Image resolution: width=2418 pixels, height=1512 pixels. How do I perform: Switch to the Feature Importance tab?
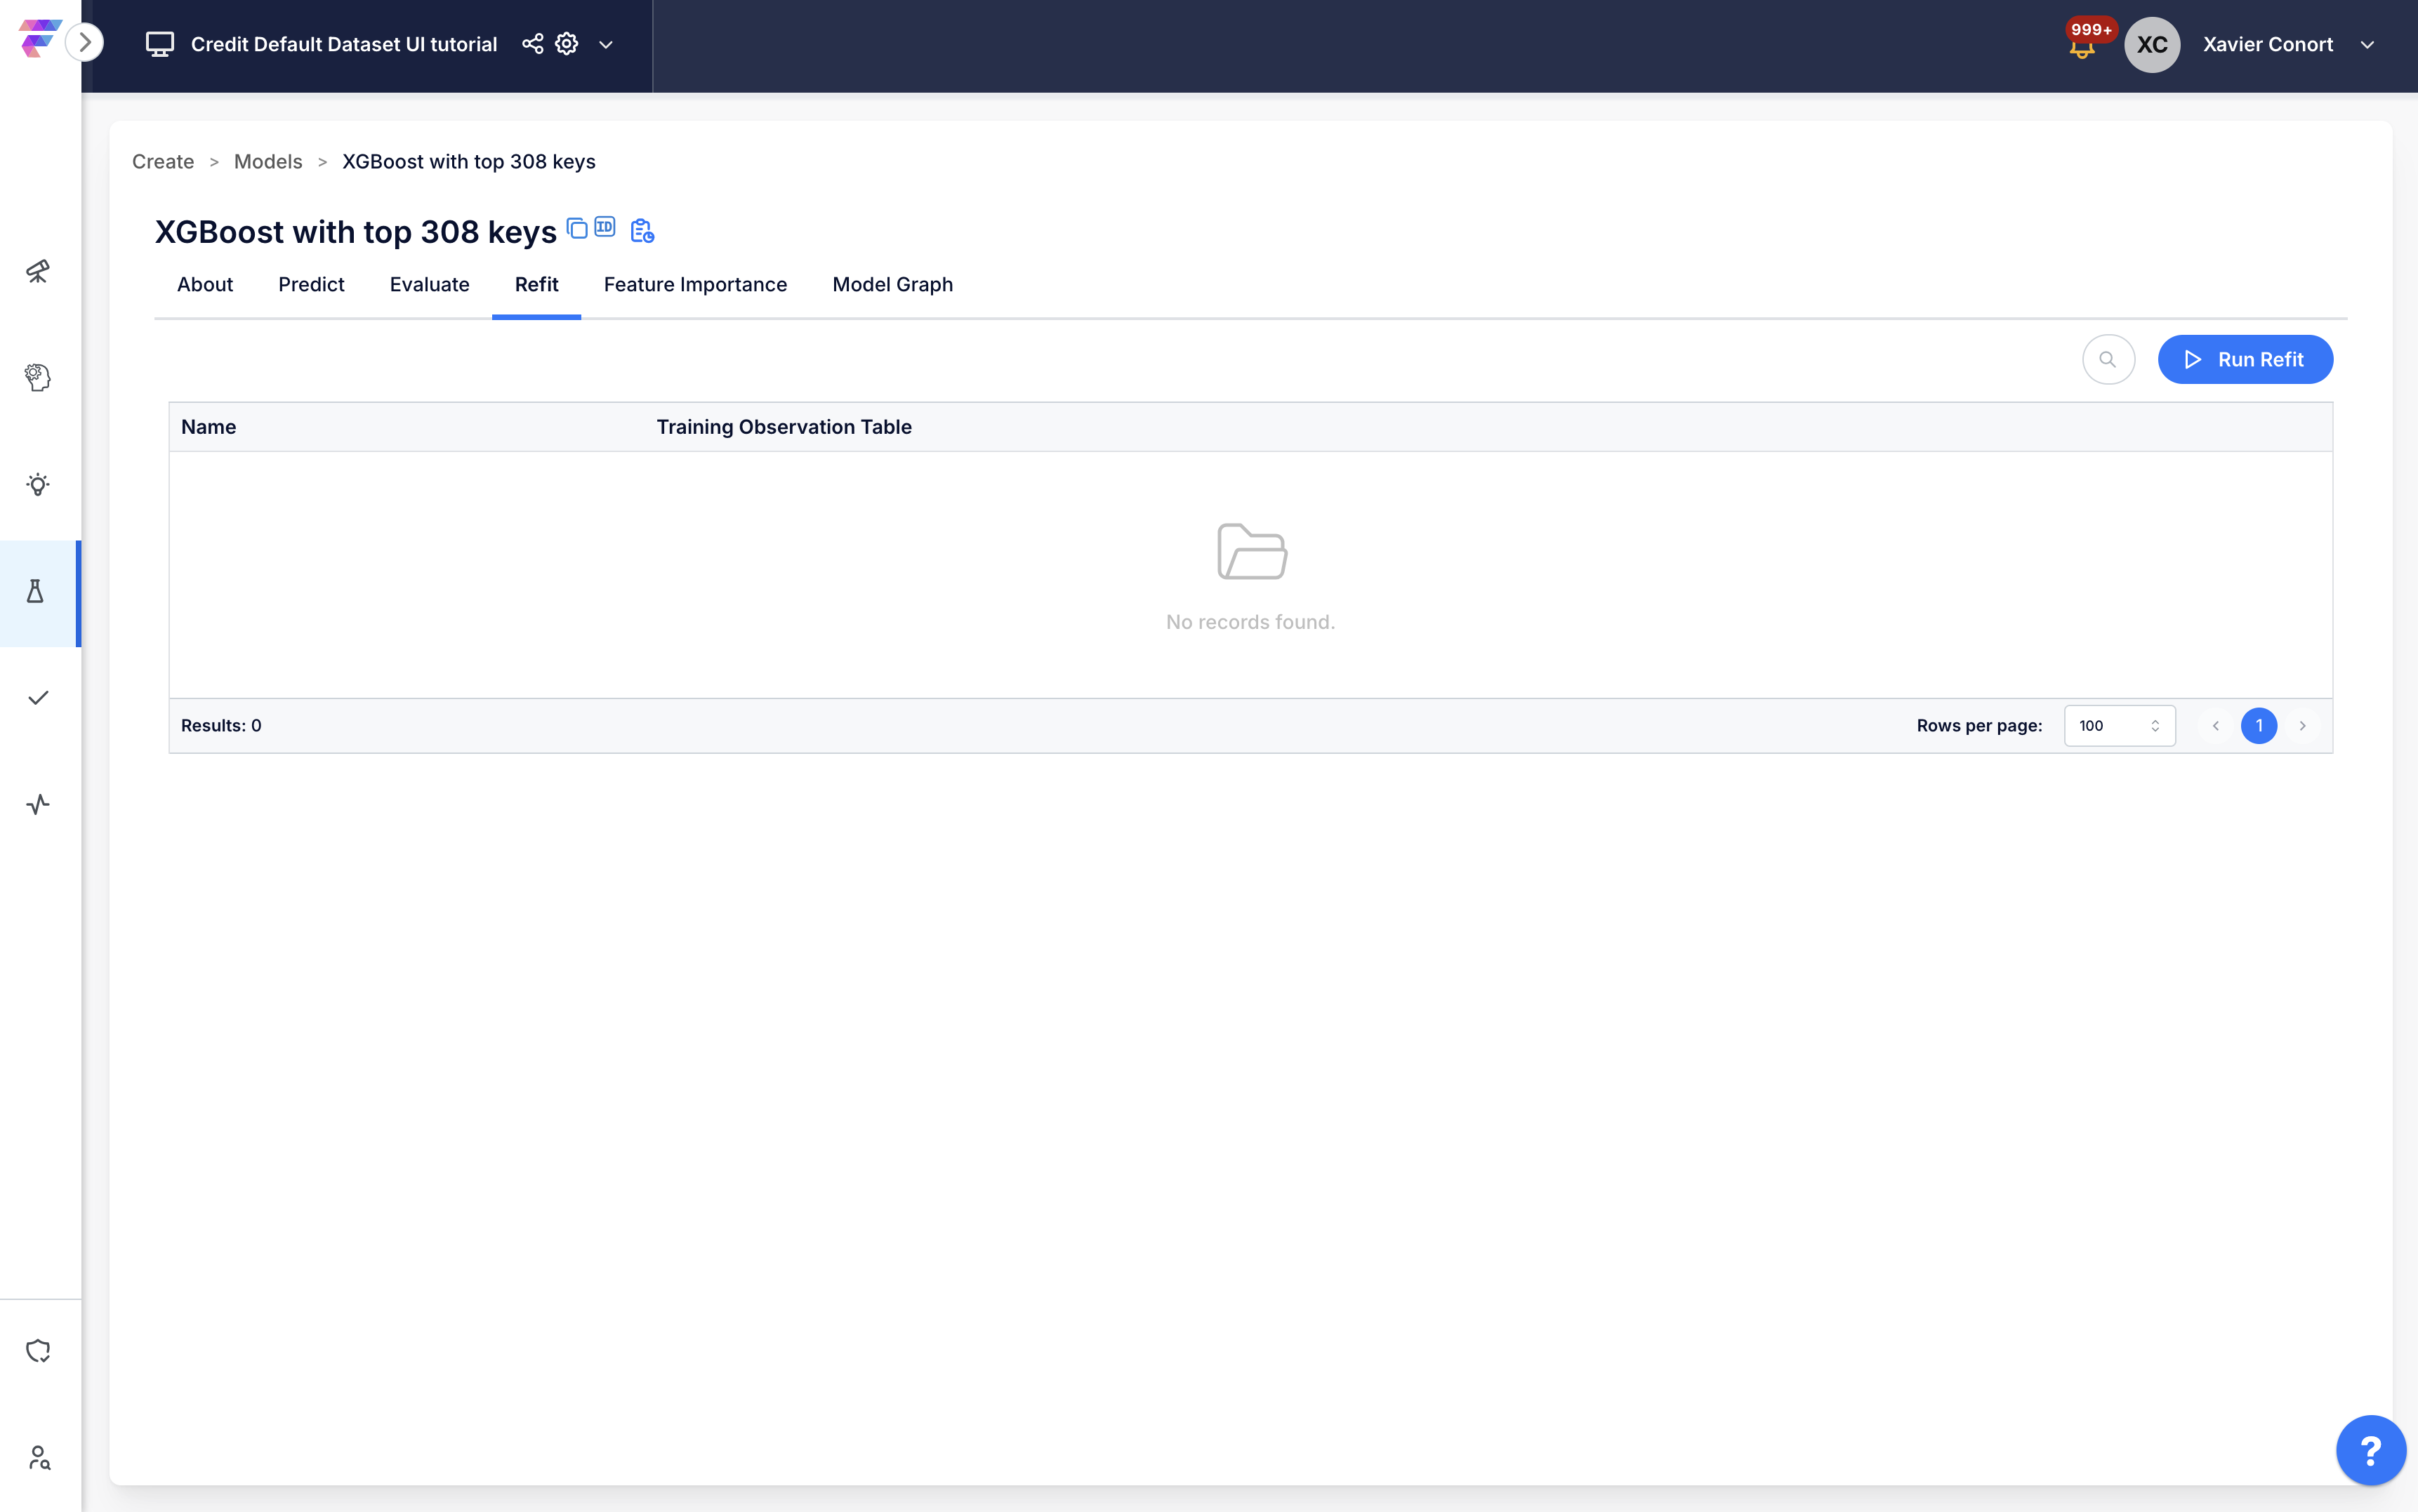pos(695,285)
